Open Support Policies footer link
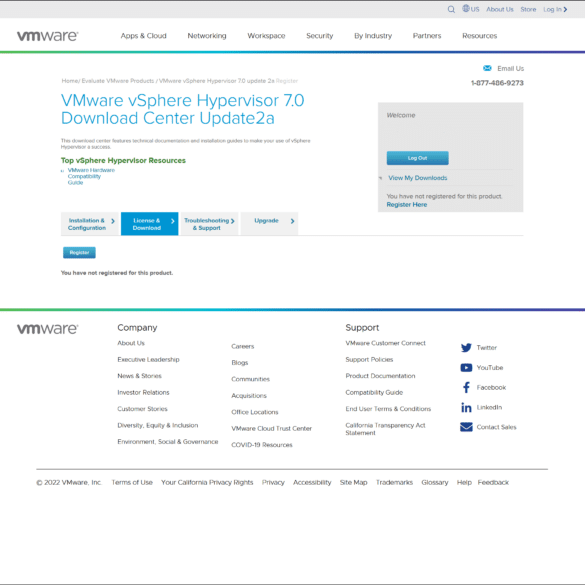This screenshot has height=585, width=585. (x=369, y=359)
